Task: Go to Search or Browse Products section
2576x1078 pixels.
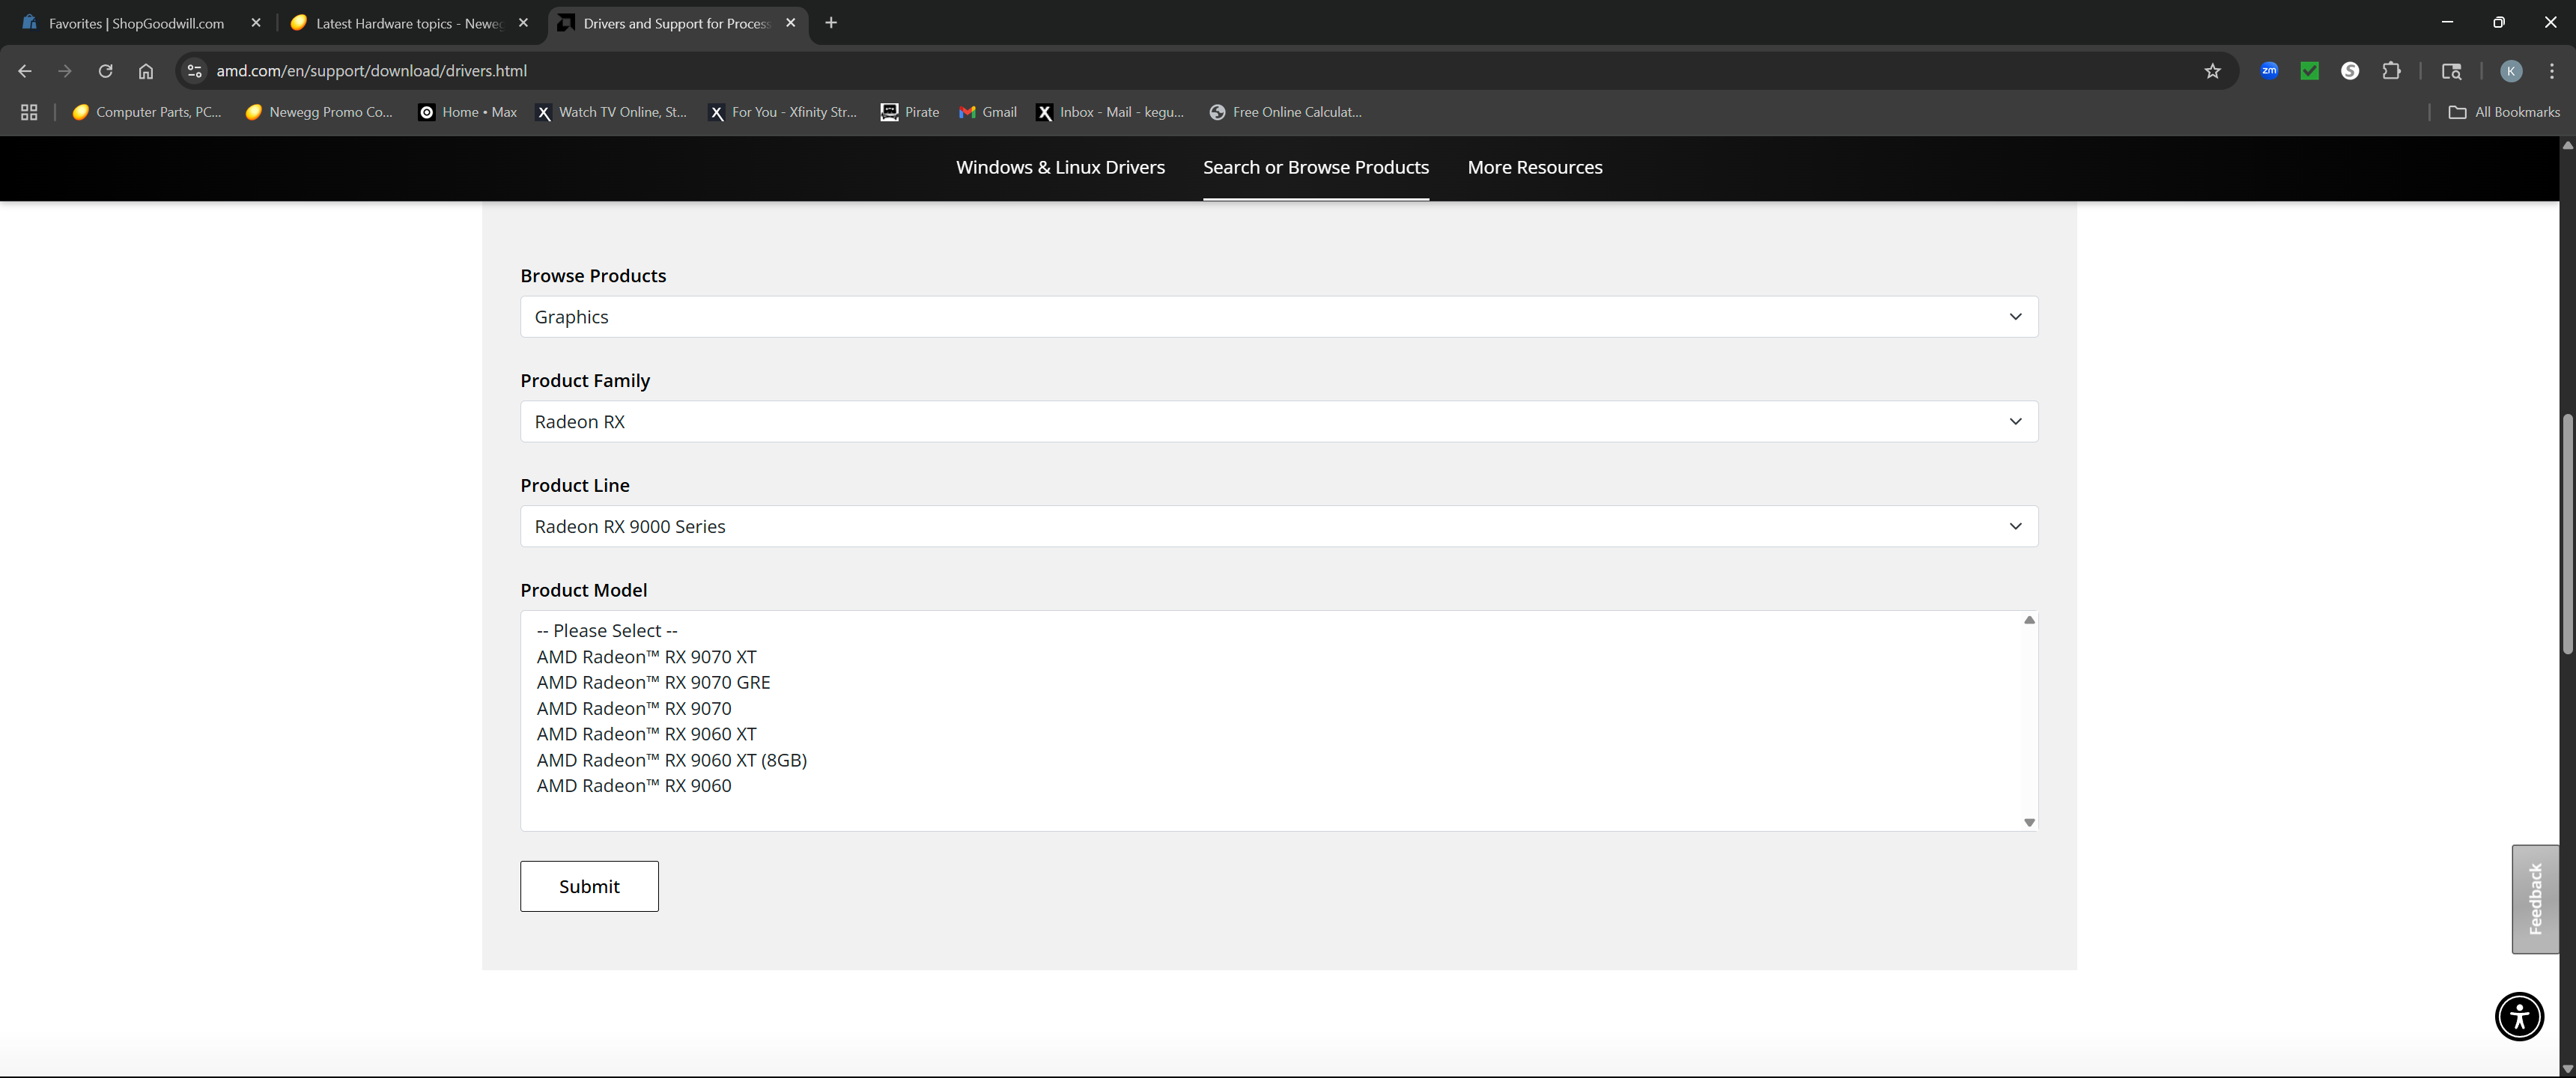Action: coord(1315,167)
